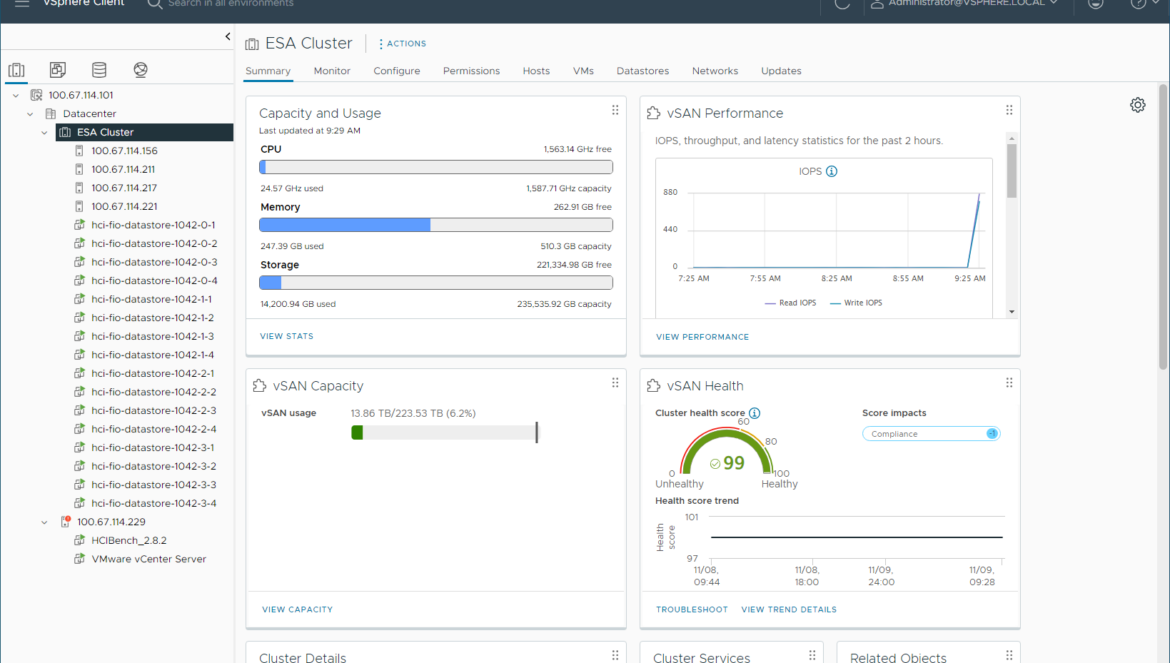
Task: Select host 100.67.114.221 in the tree
Action: [x=124, y=207]
